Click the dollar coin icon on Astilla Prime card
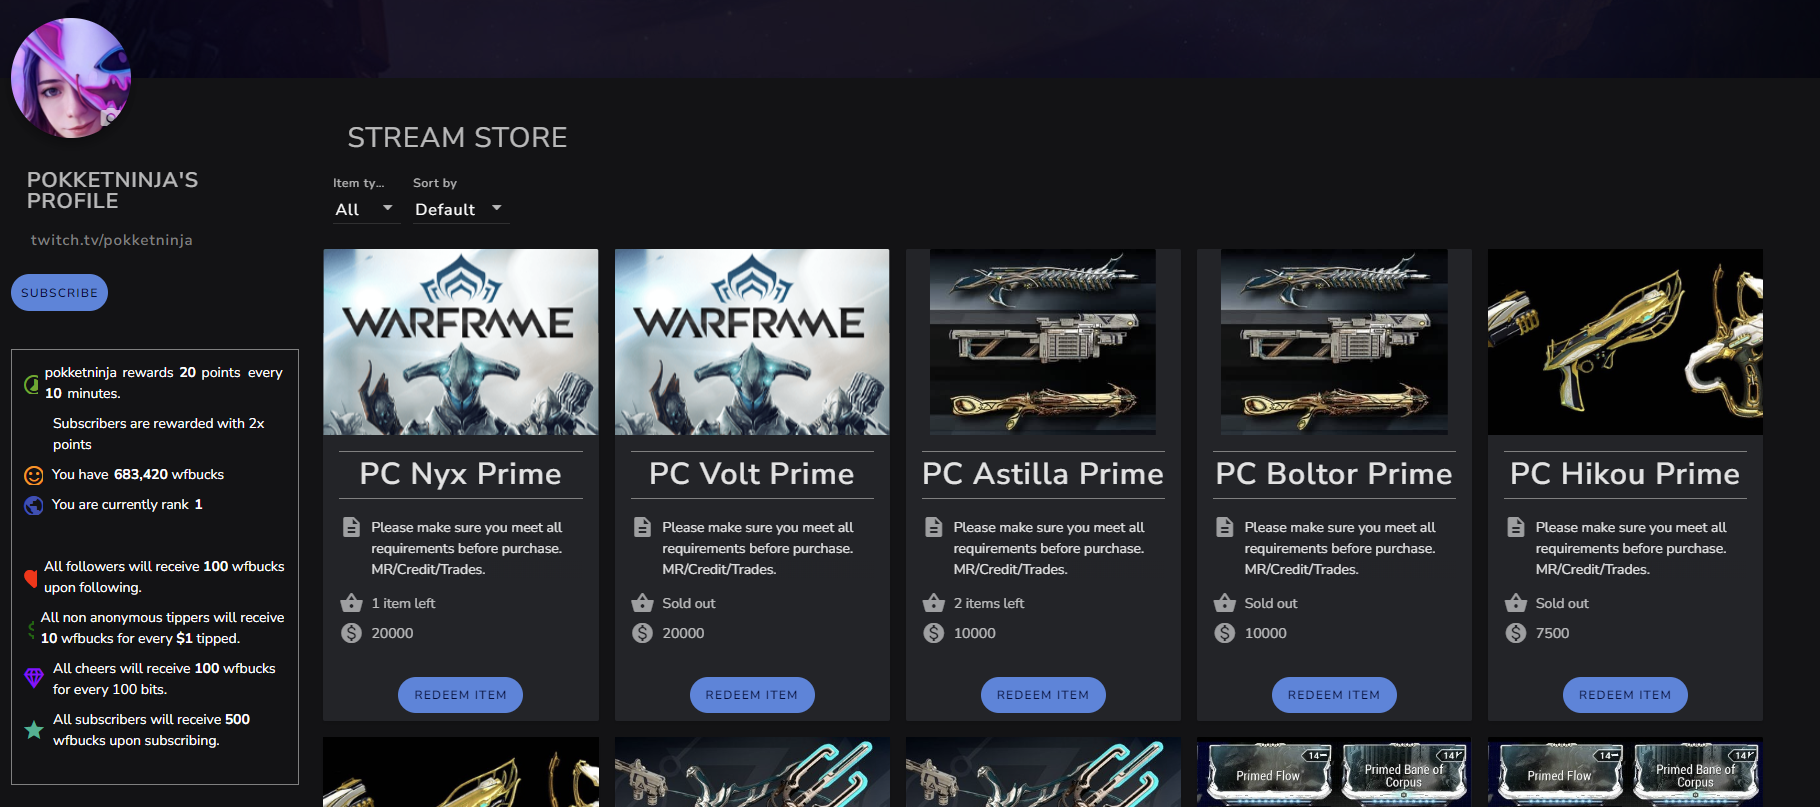The image size is (1820, 807). click(x=933, y=633)
